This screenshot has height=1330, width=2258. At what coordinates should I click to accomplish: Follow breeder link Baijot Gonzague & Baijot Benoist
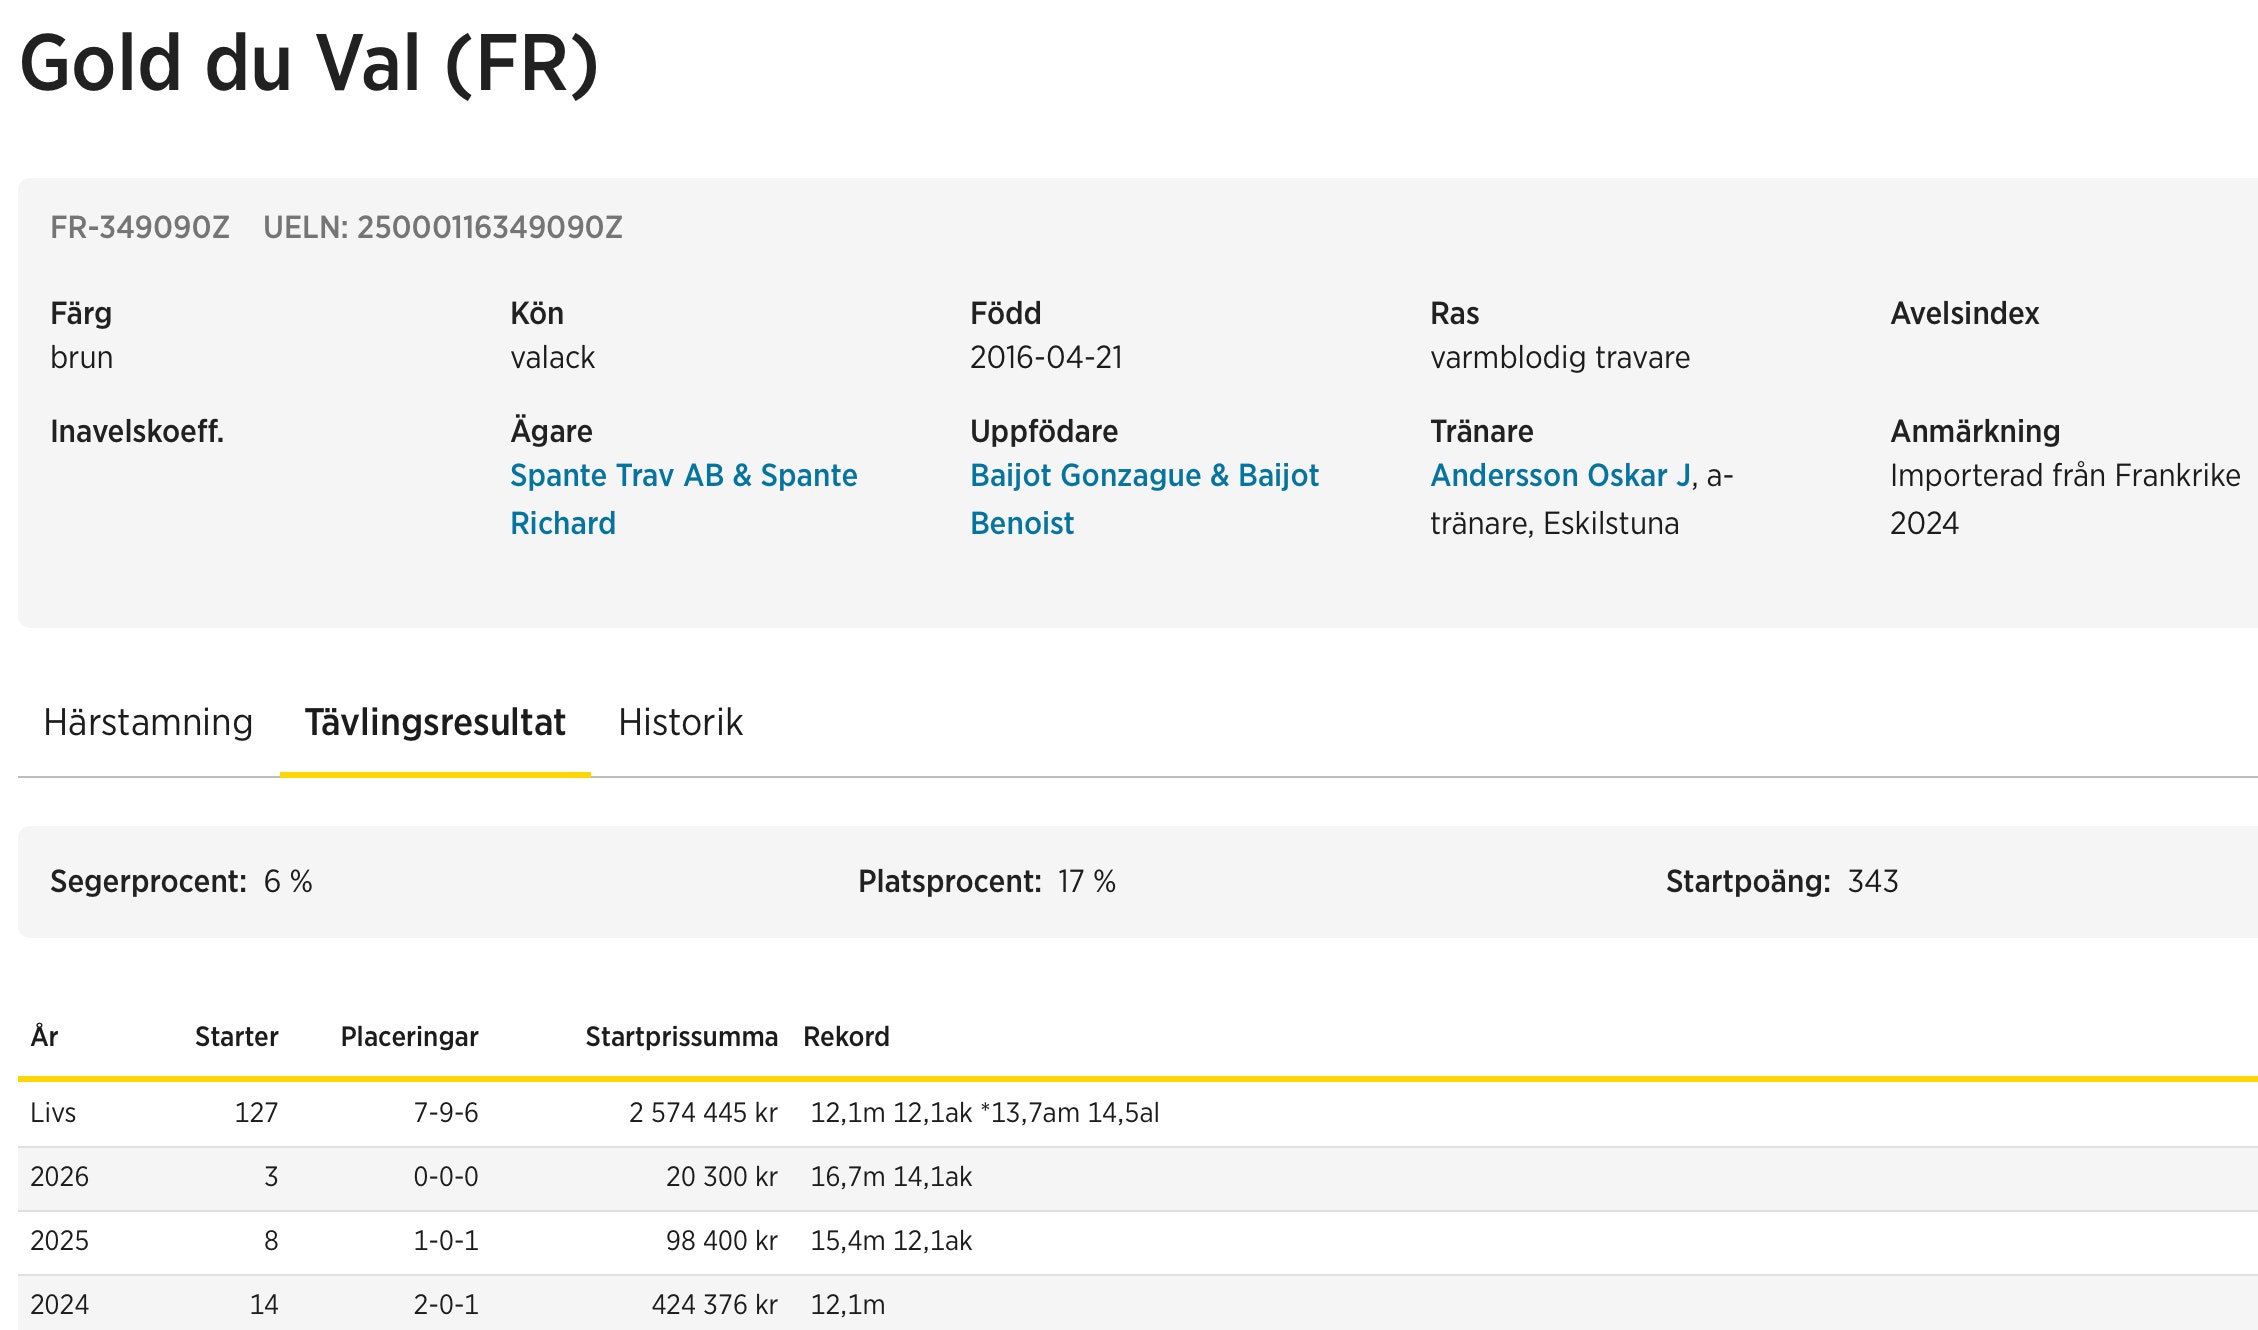(x=1144, y=475)
